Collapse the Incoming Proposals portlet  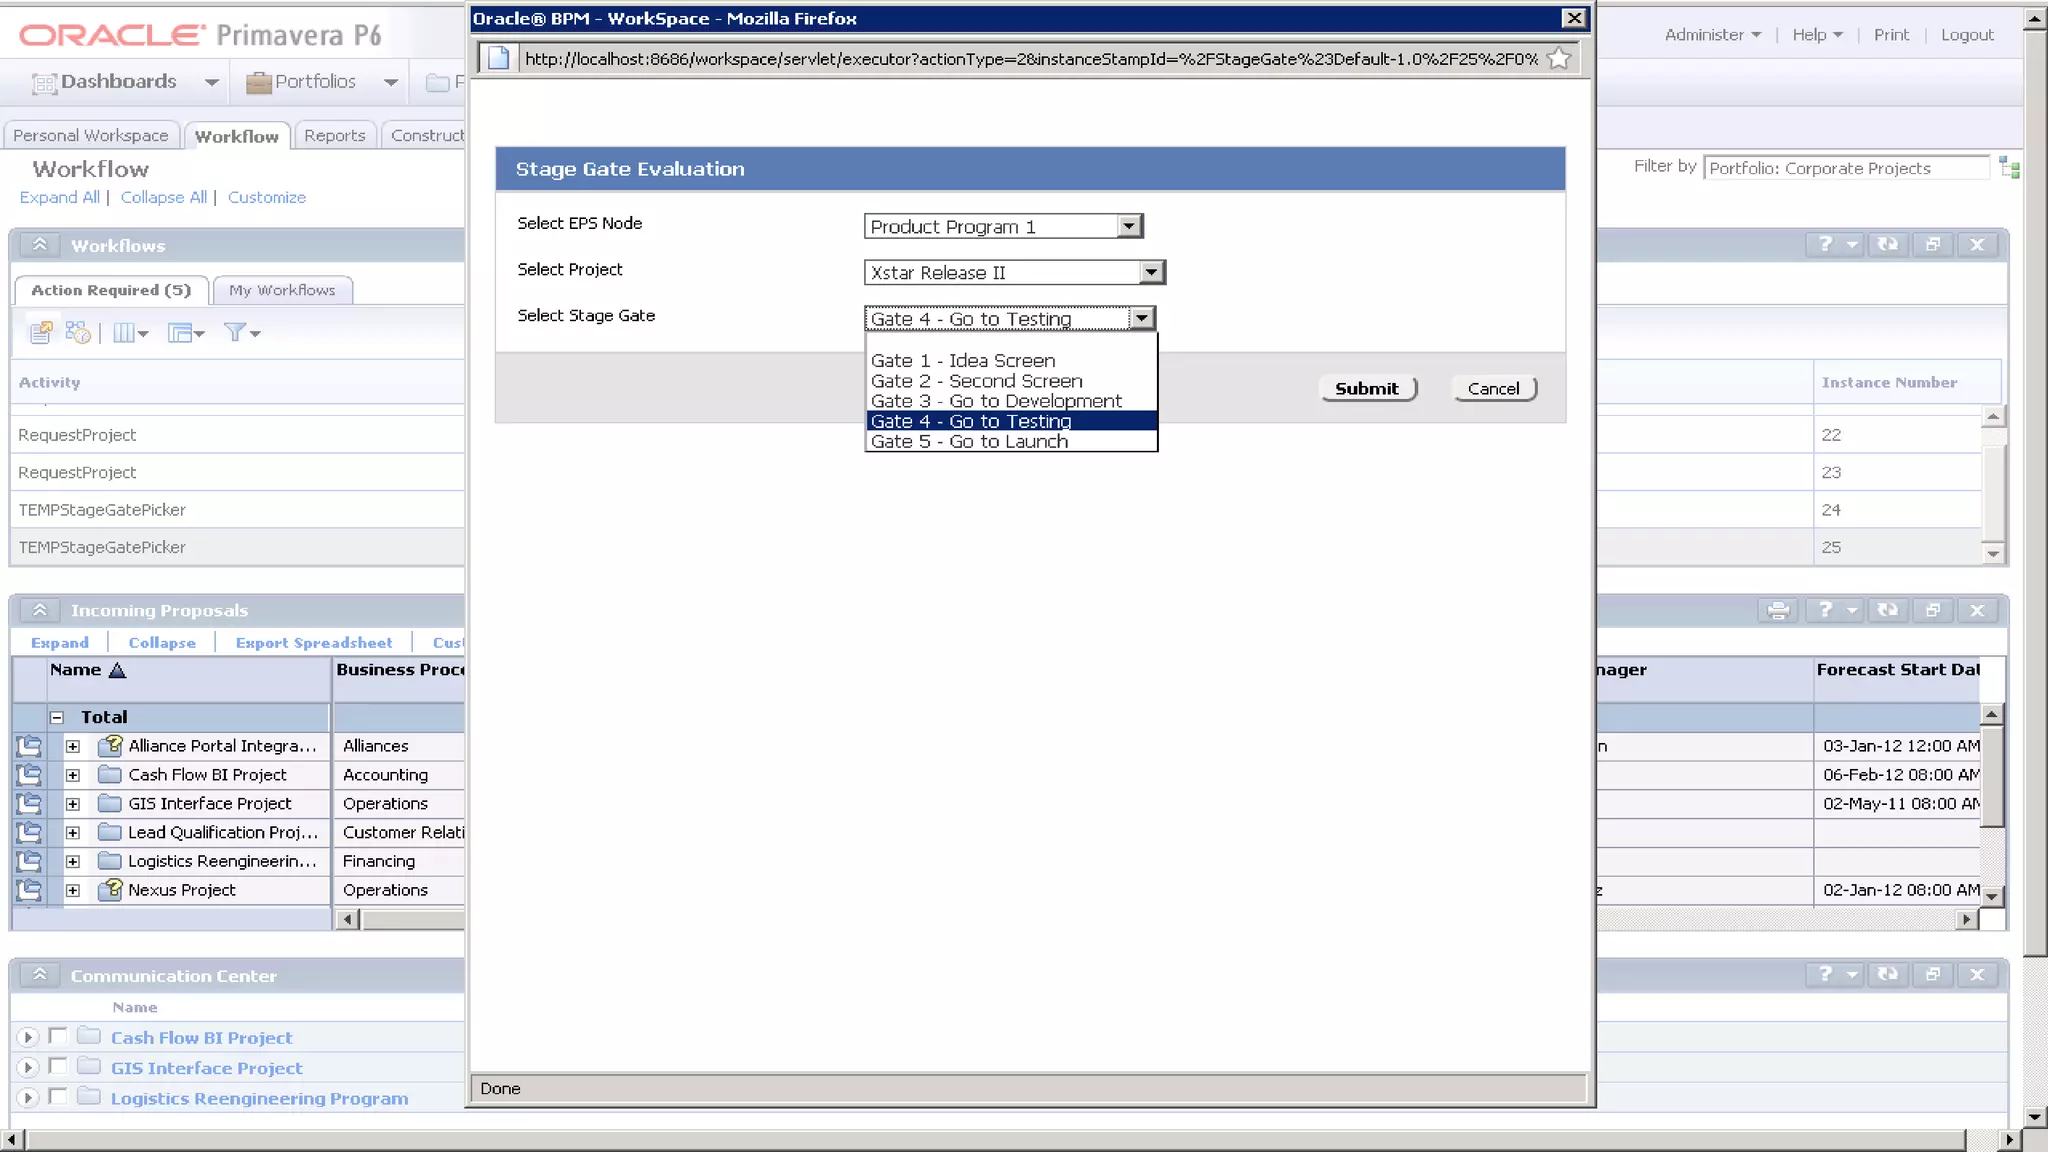[39, 610]
